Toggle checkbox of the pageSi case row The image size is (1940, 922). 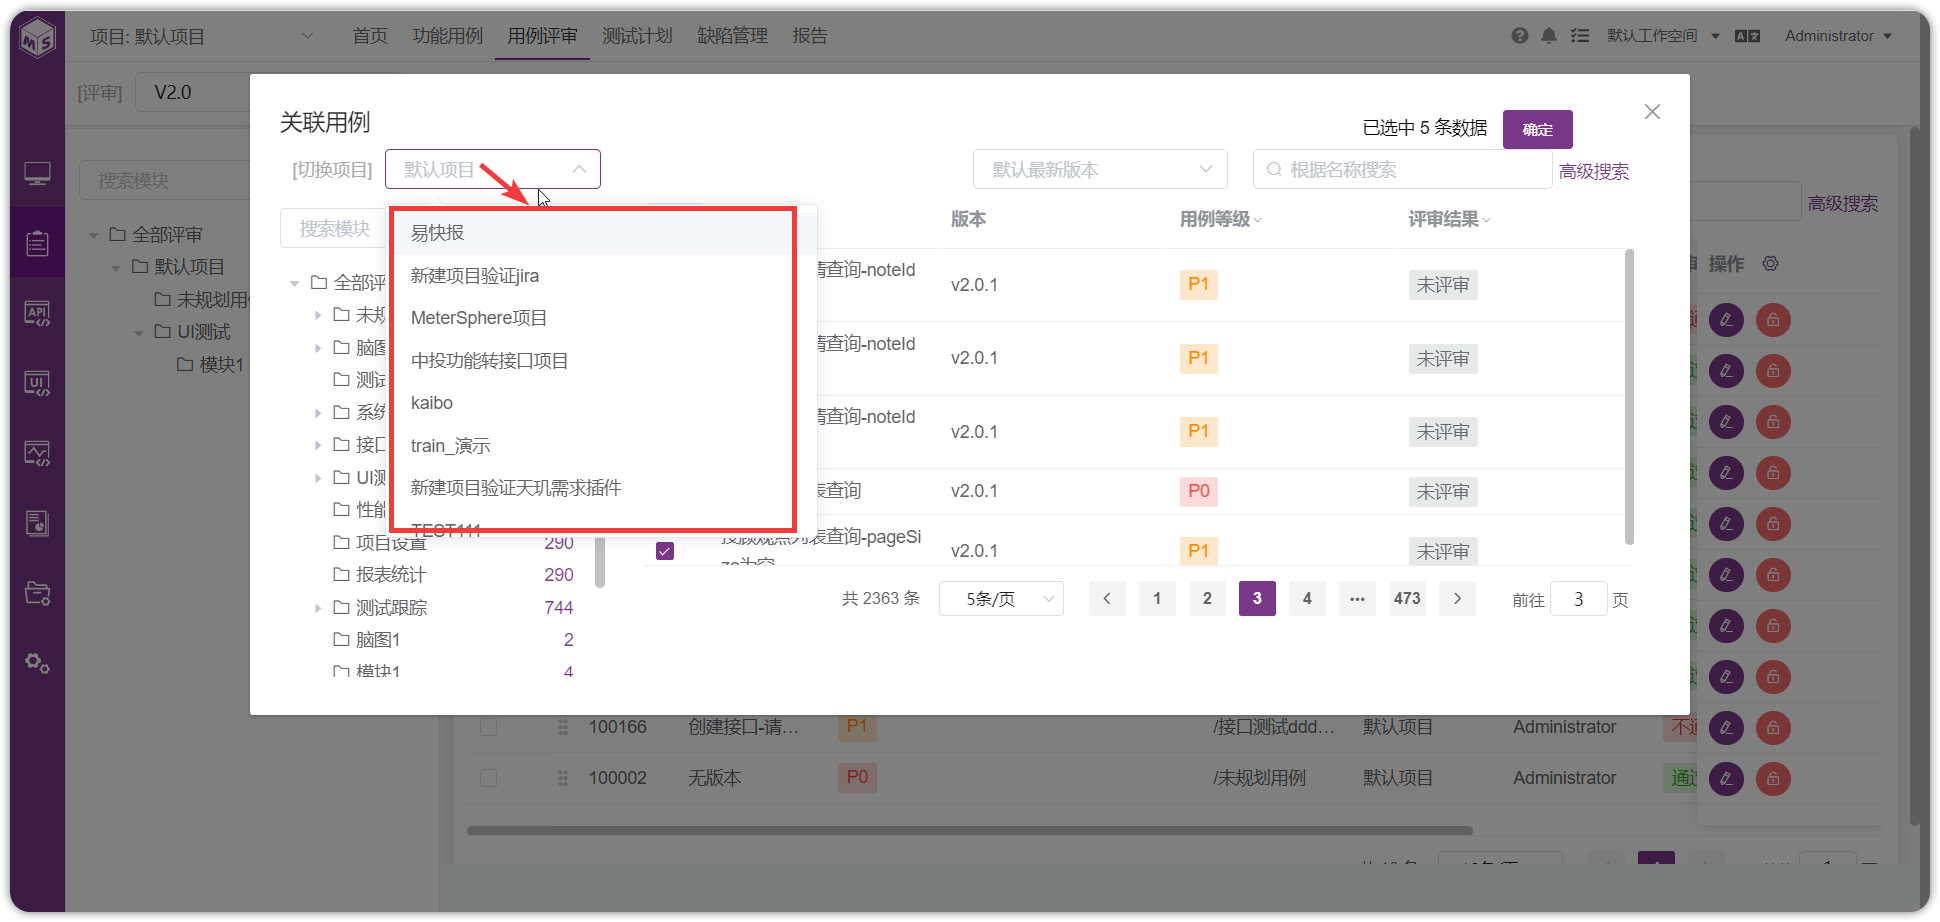(665, 551)
